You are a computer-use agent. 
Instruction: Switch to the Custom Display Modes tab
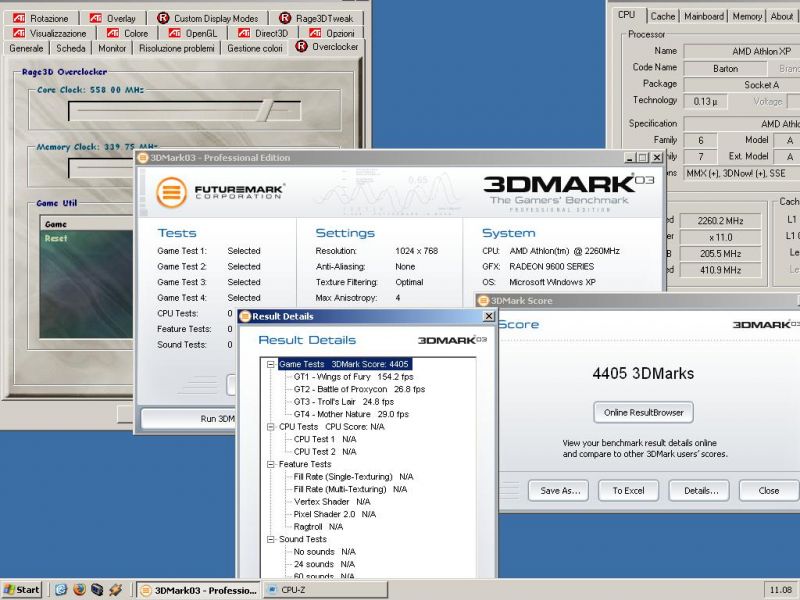click(x=208, y=18)
